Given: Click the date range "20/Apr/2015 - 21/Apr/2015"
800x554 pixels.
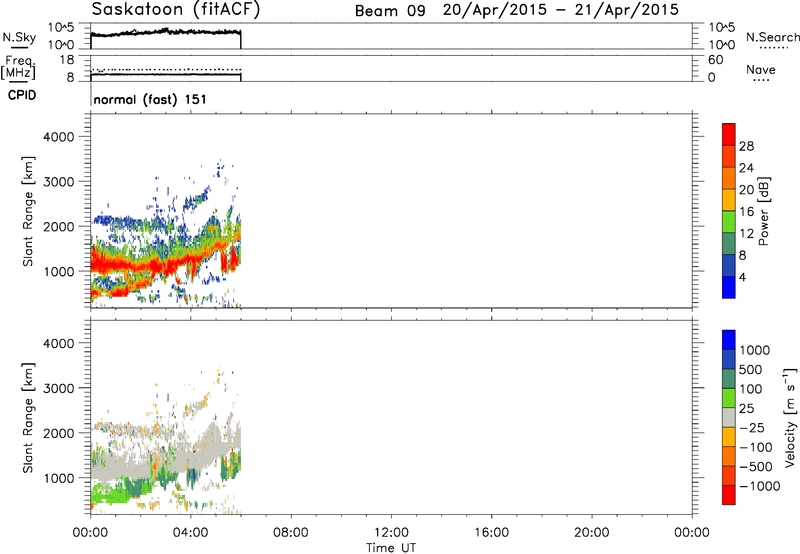Looking at the screenshot, I should 561,10.
